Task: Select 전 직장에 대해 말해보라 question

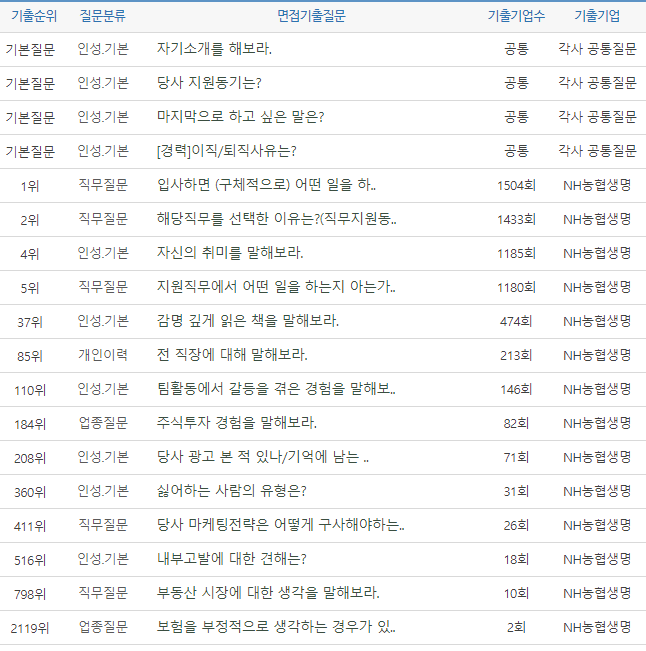Action: point(232,355)
